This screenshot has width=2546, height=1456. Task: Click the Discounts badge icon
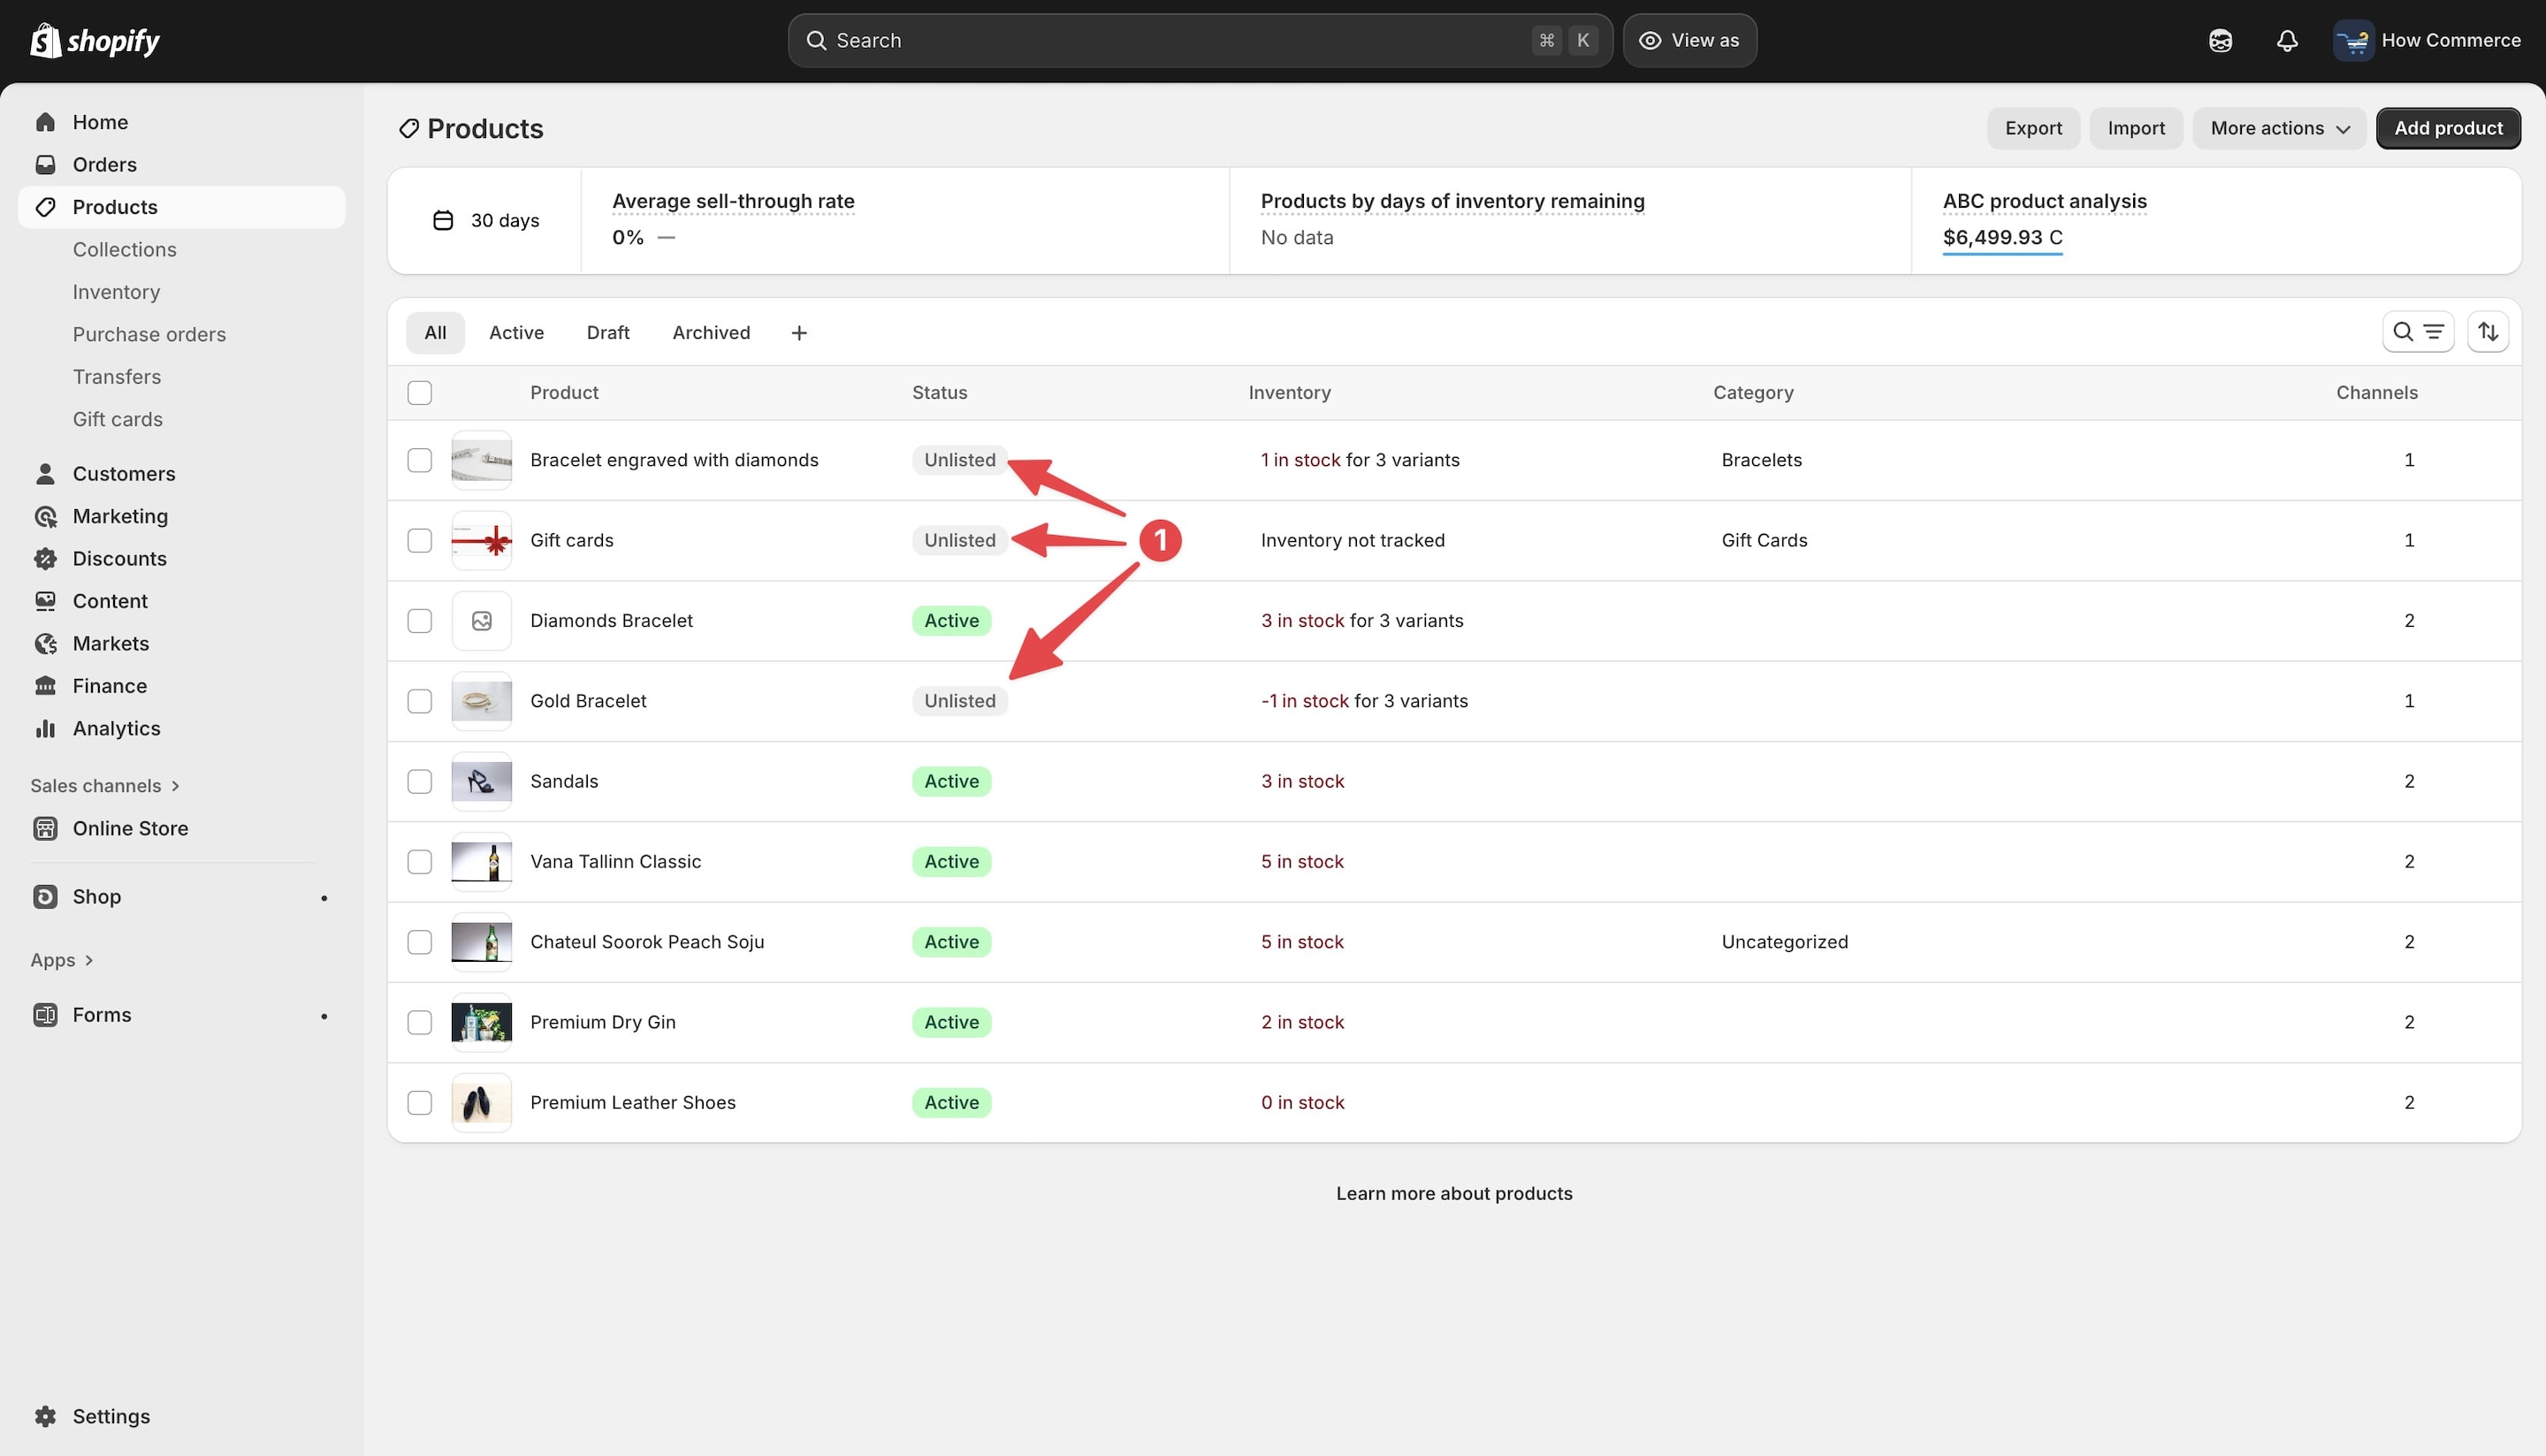point(45,559)
